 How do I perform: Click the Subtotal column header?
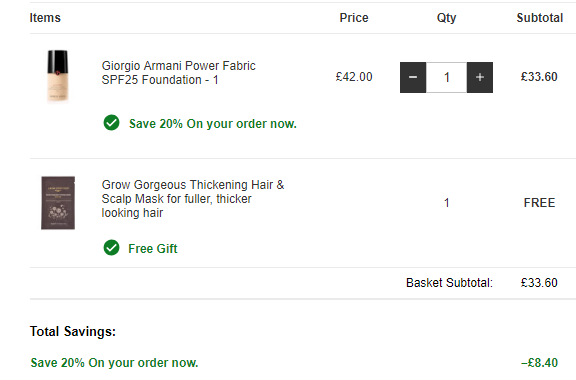pyautogui.click(x=540, y=18)
